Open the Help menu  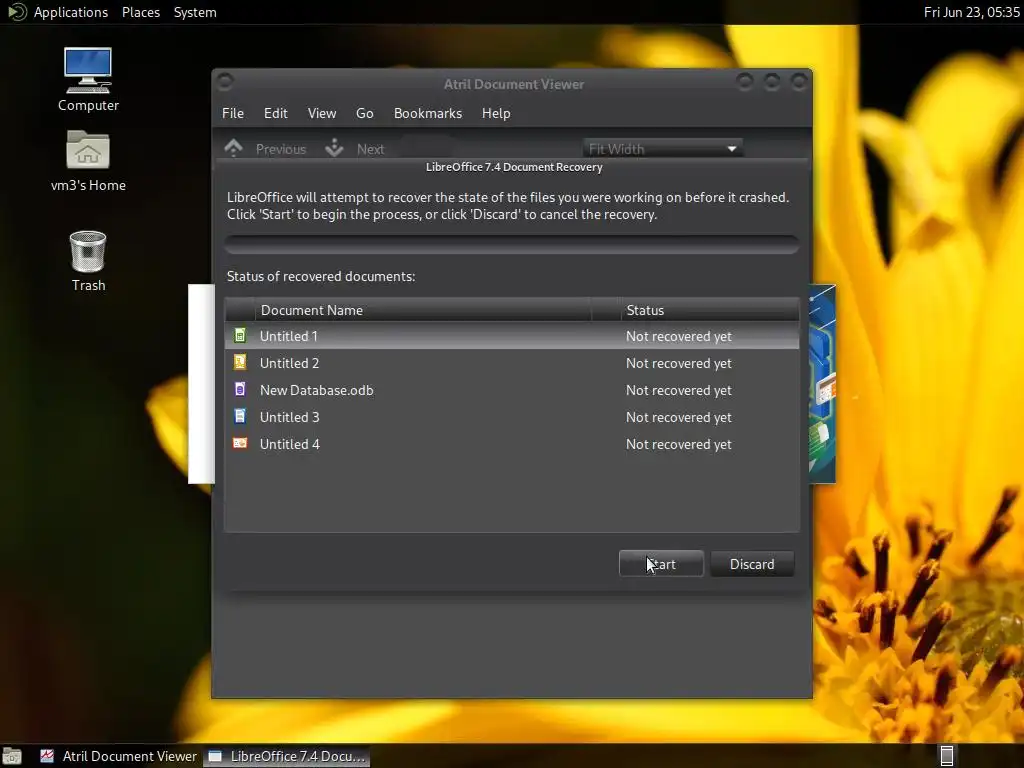(496, 113)
